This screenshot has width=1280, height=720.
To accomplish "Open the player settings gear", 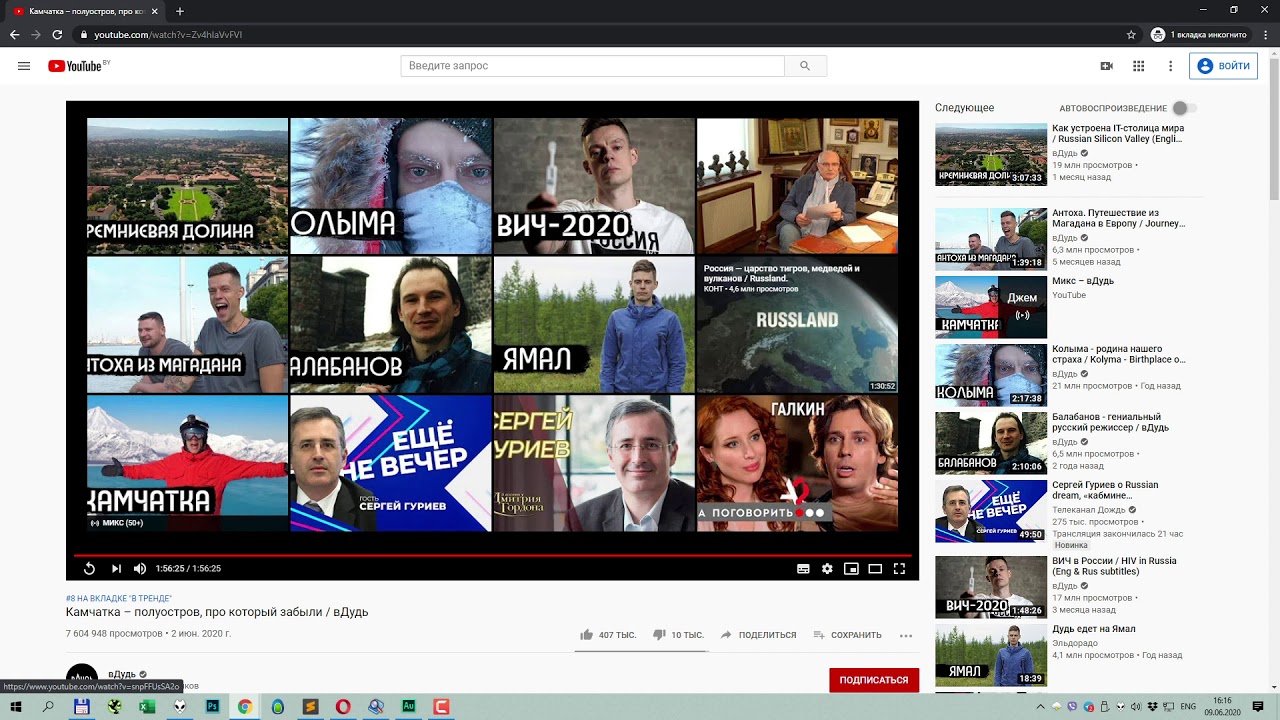I will point(827,568).
